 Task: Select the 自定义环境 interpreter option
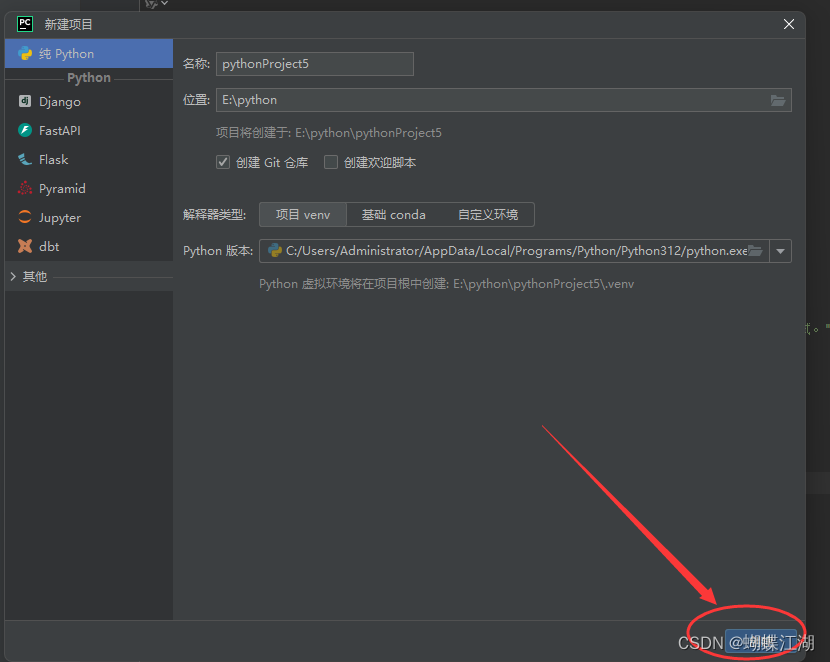pyautogui.click(x=489, y=214)
